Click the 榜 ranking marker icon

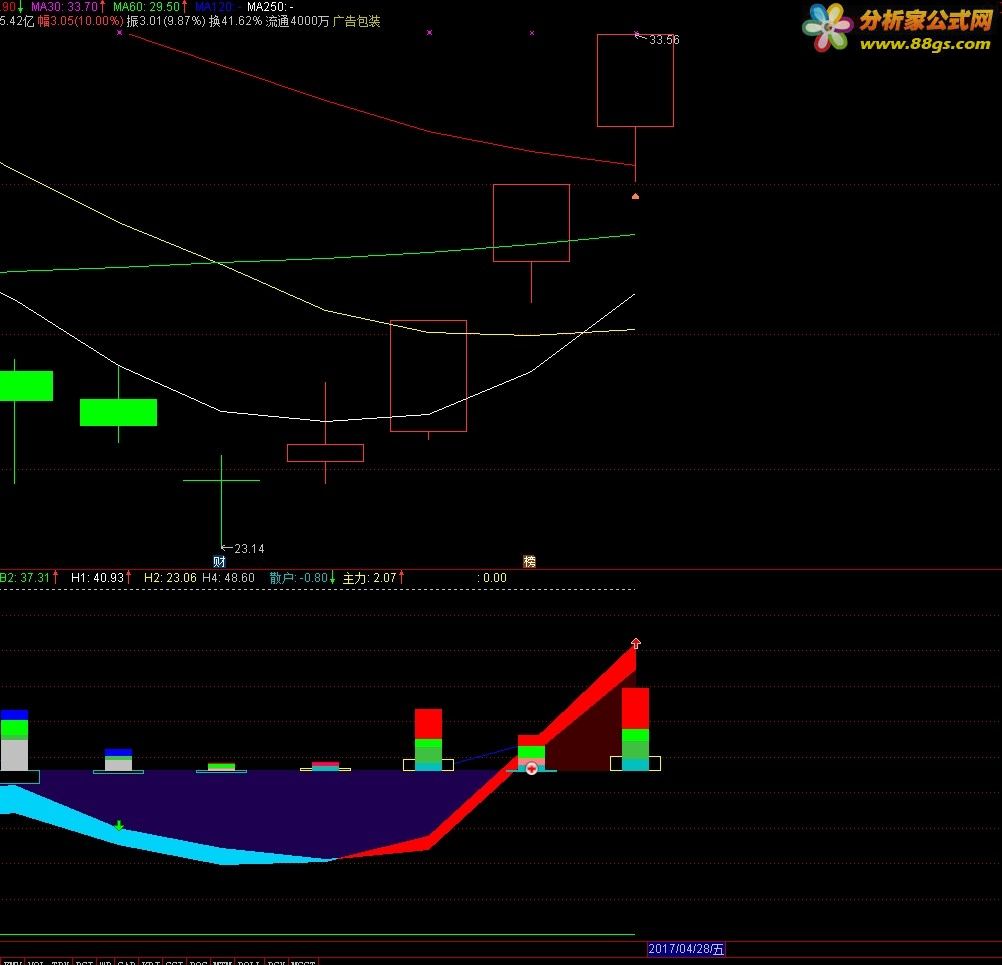pos(530,562)
